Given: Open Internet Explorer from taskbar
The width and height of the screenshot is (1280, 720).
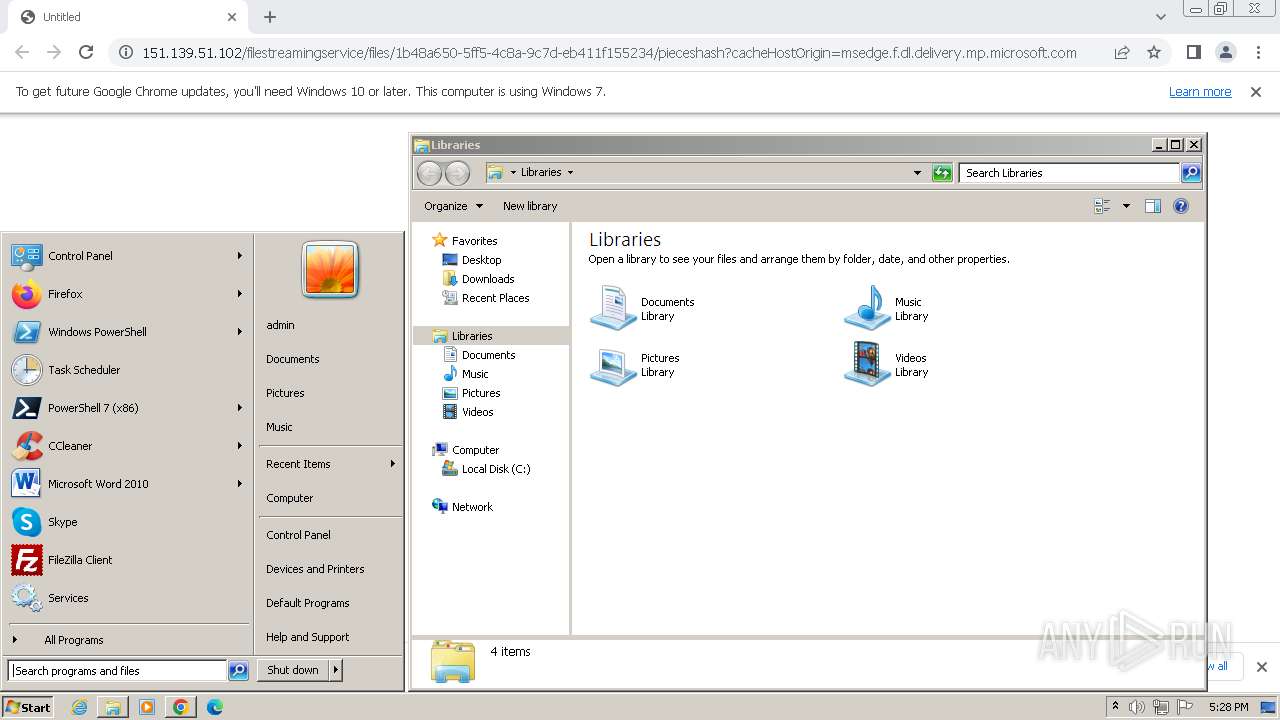Looking at the screenshot, I should click(79, 707).
